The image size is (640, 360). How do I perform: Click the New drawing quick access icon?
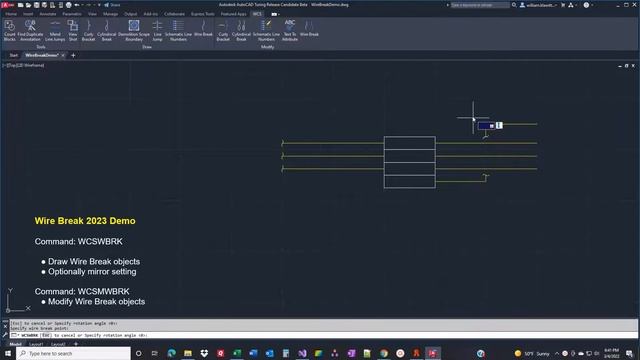click(x=20, y=5)
